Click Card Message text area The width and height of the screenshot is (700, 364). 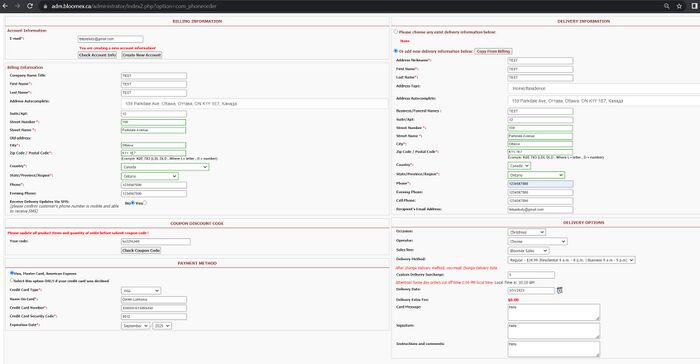pyautogui.click(x=554, y=312)
